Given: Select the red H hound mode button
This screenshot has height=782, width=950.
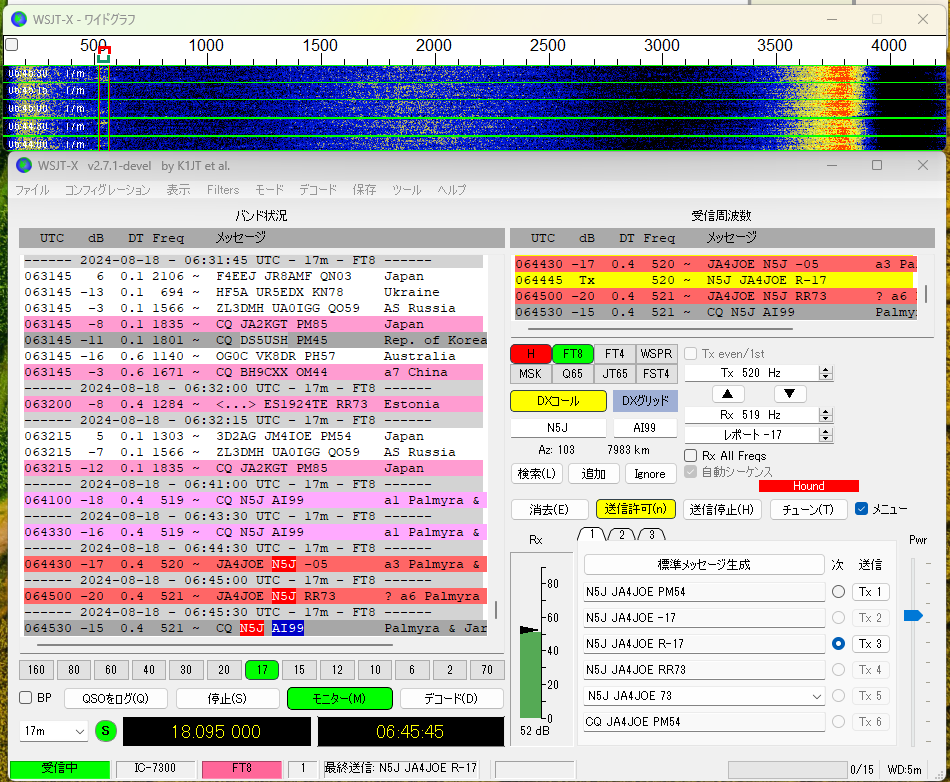Looking at the screenshot, I should pos(530,354).
